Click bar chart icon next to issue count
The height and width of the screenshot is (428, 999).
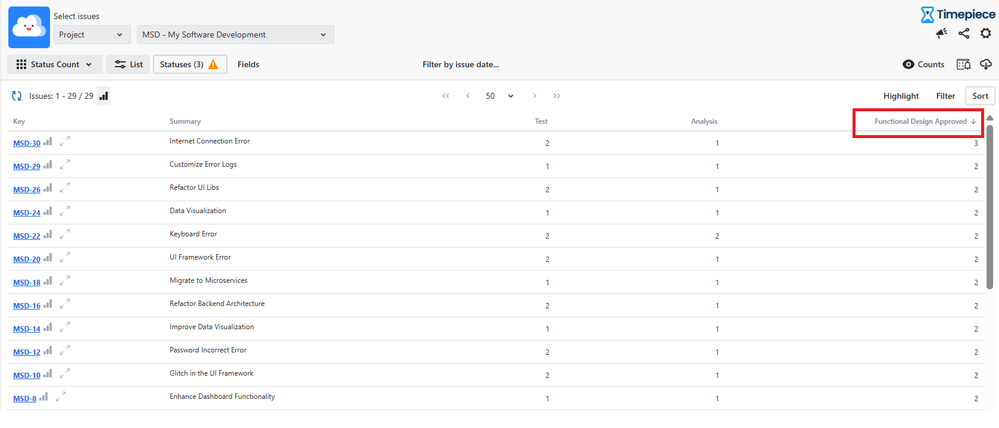[103, 96]
